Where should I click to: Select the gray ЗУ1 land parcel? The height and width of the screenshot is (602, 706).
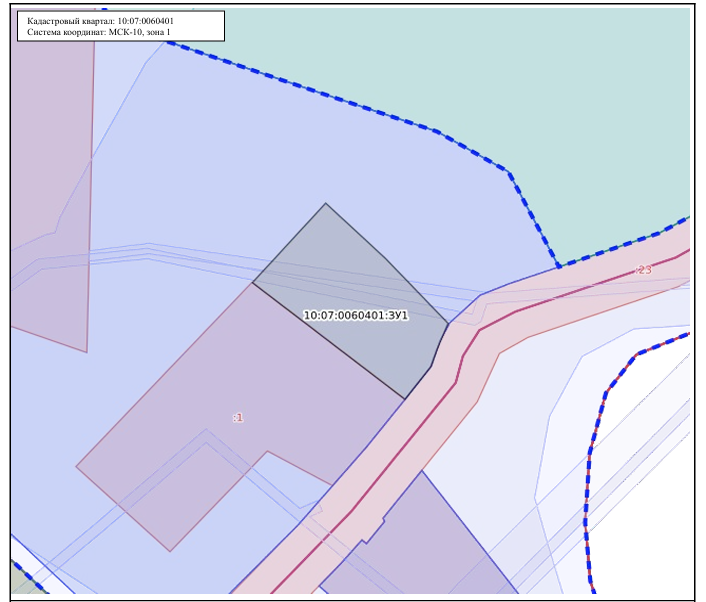click(360, 288)
